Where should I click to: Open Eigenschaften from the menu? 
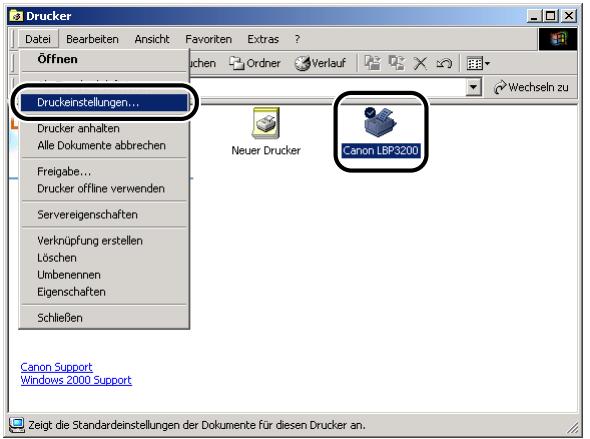(x=104, y=292)
